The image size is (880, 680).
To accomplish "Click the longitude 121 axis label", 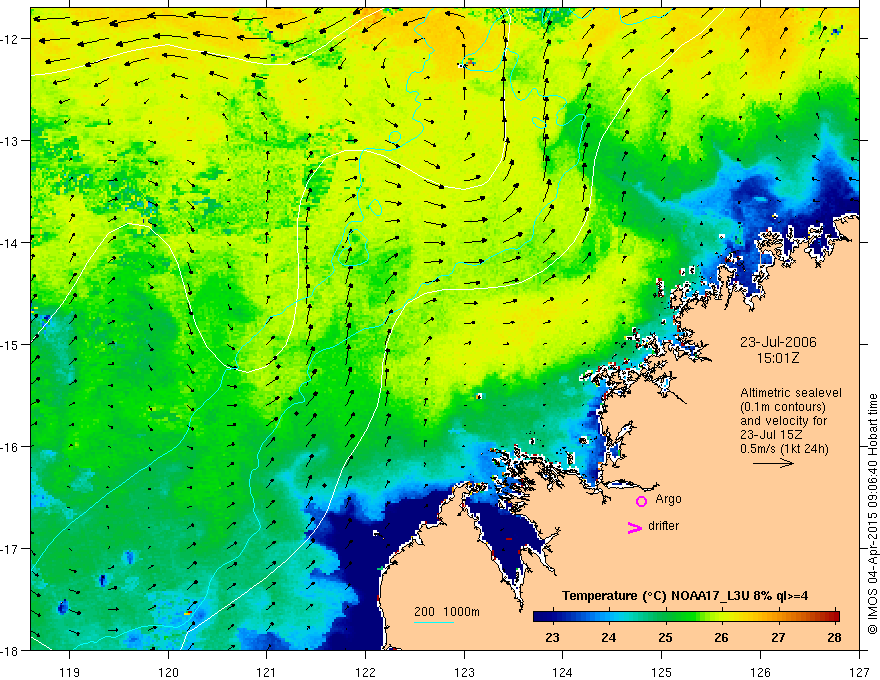I will pyautogui.click(x=267, y=672).
